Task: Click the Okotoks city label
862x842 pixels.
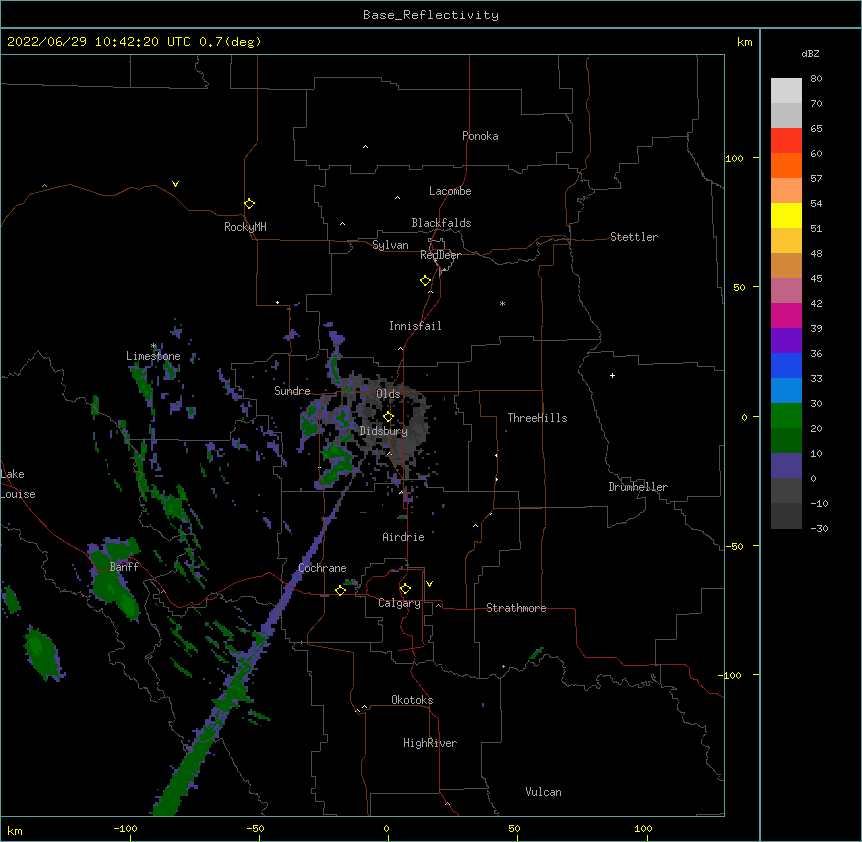Action: (x=412, y=700)
